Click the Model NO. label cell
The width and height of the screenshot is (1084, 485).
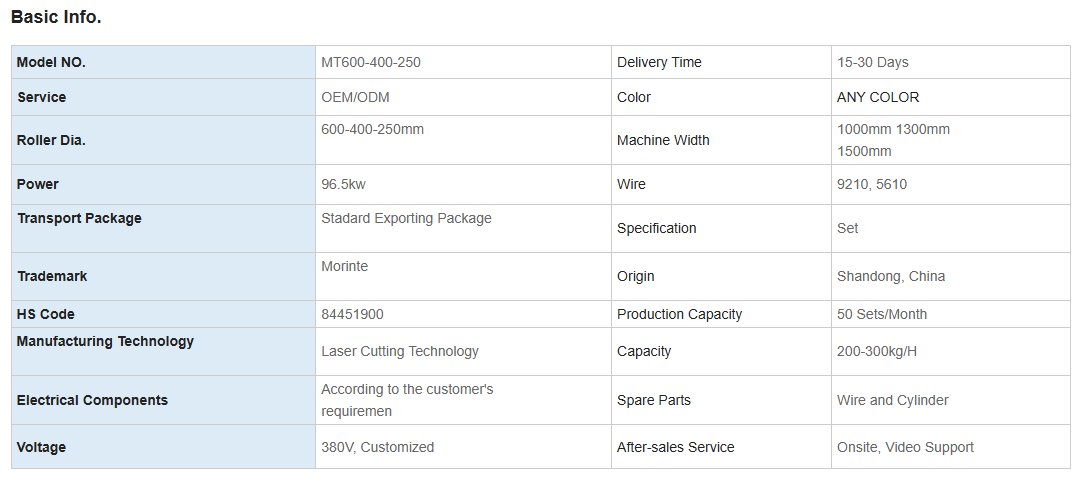(x=52, y=62)
